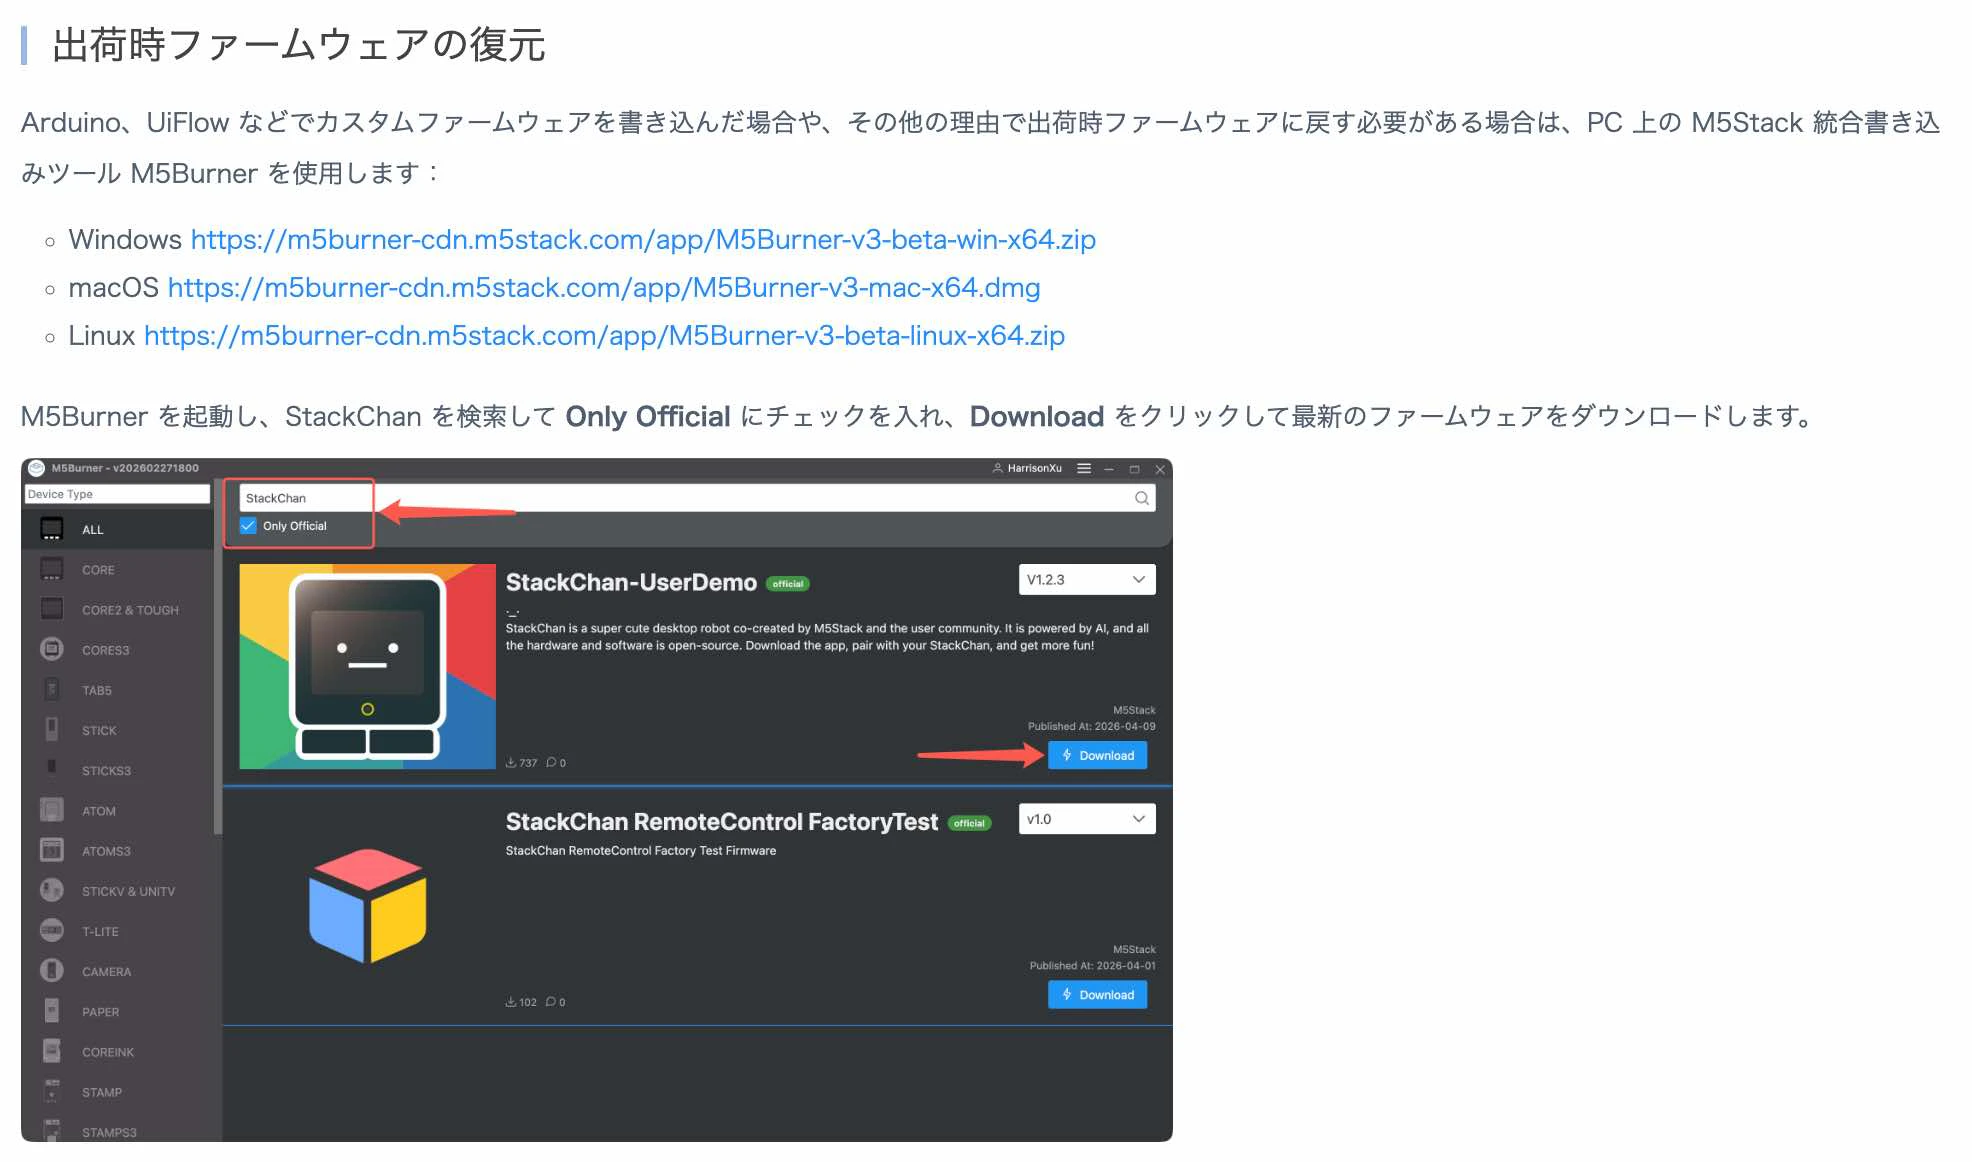
Task: Click the StackChan search input field
Action: (x=697, y=498)
